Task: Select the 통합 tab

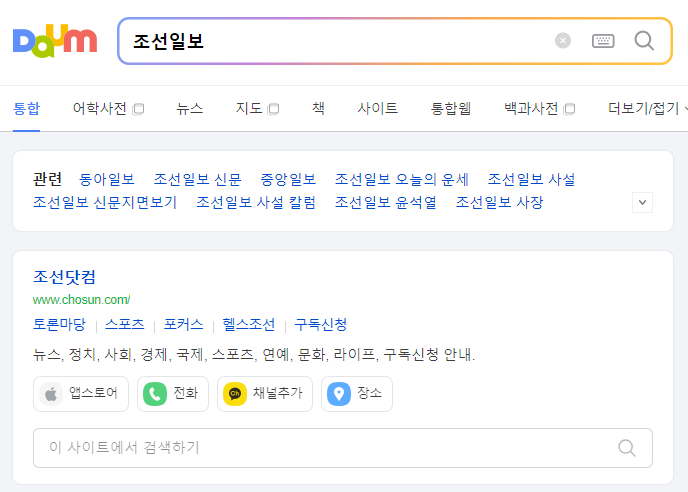Action: pyautogui.click(x=26, y=108)
